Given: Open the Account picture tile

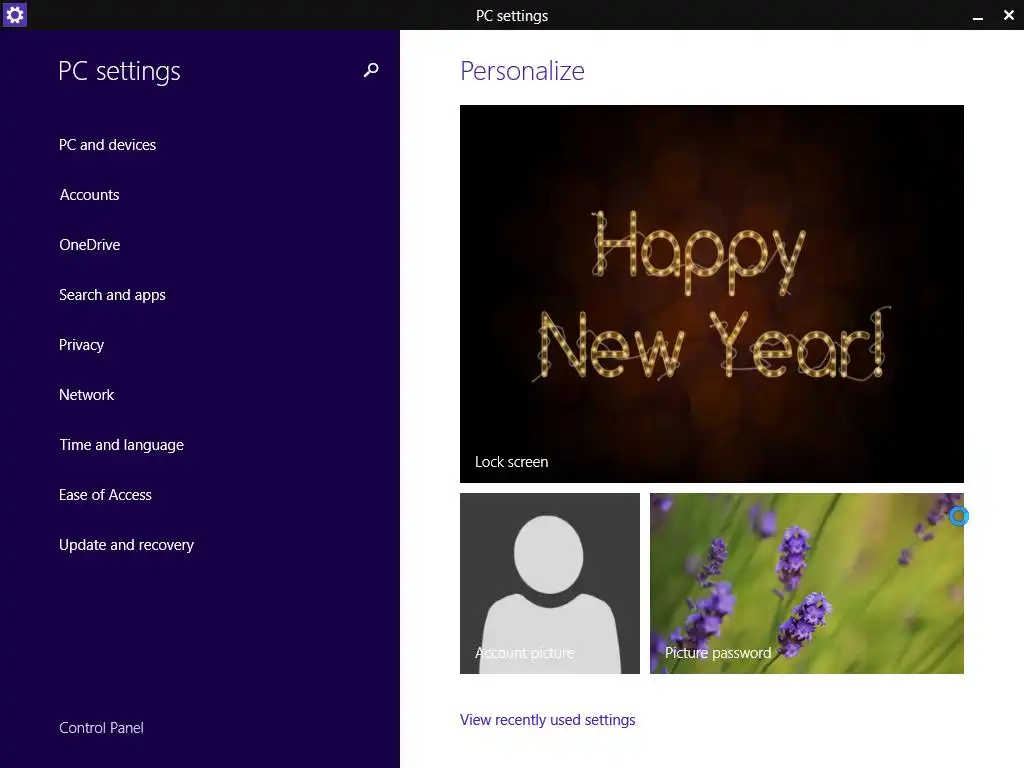Looking at the screenshot, I should point(550,583).
